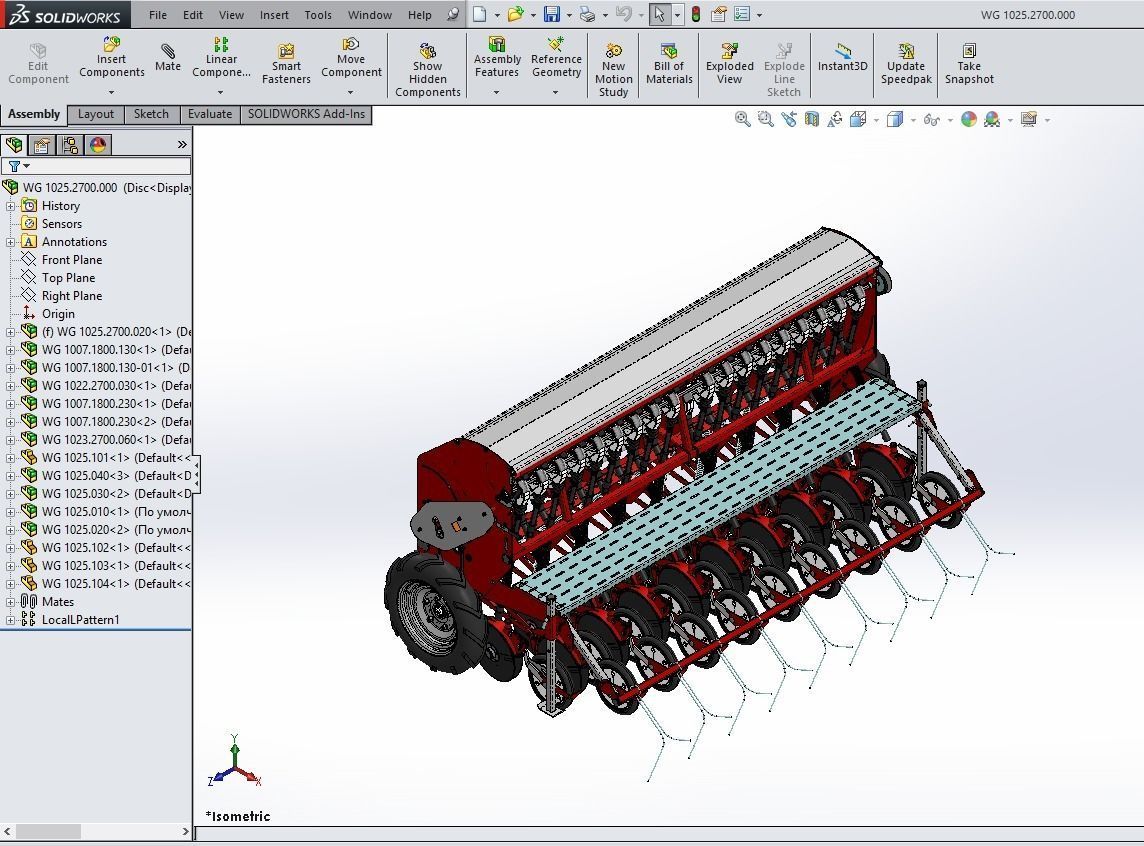The image size is (1144, 846).
Task: Click Show Hidden Components
Action: click(x=428, y=69)
